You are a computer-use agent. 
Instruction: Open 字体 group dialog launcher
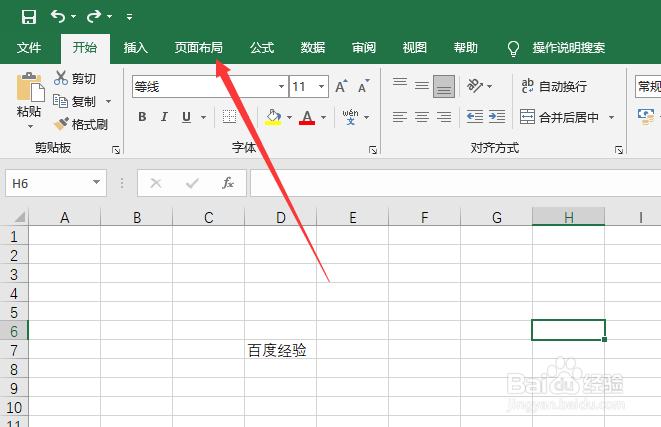[373, 150]
